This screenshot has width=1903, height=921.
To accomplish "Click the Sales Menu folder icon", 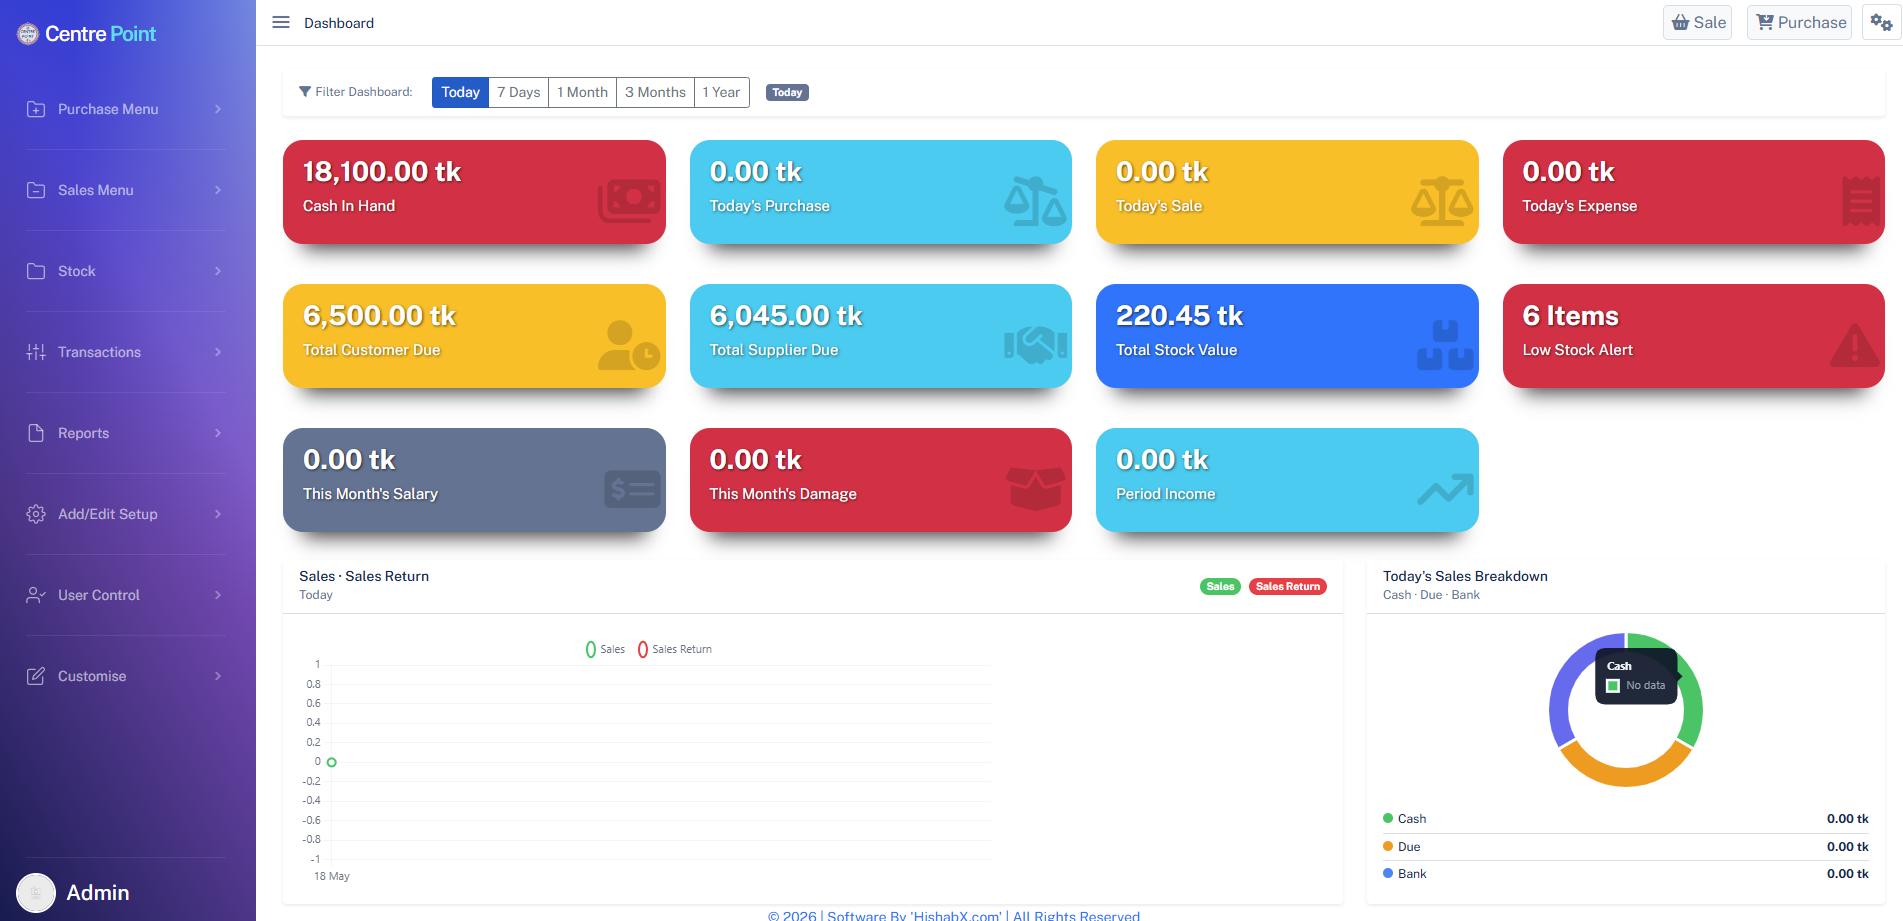I will pyautogui.click(x=36, y=190).
